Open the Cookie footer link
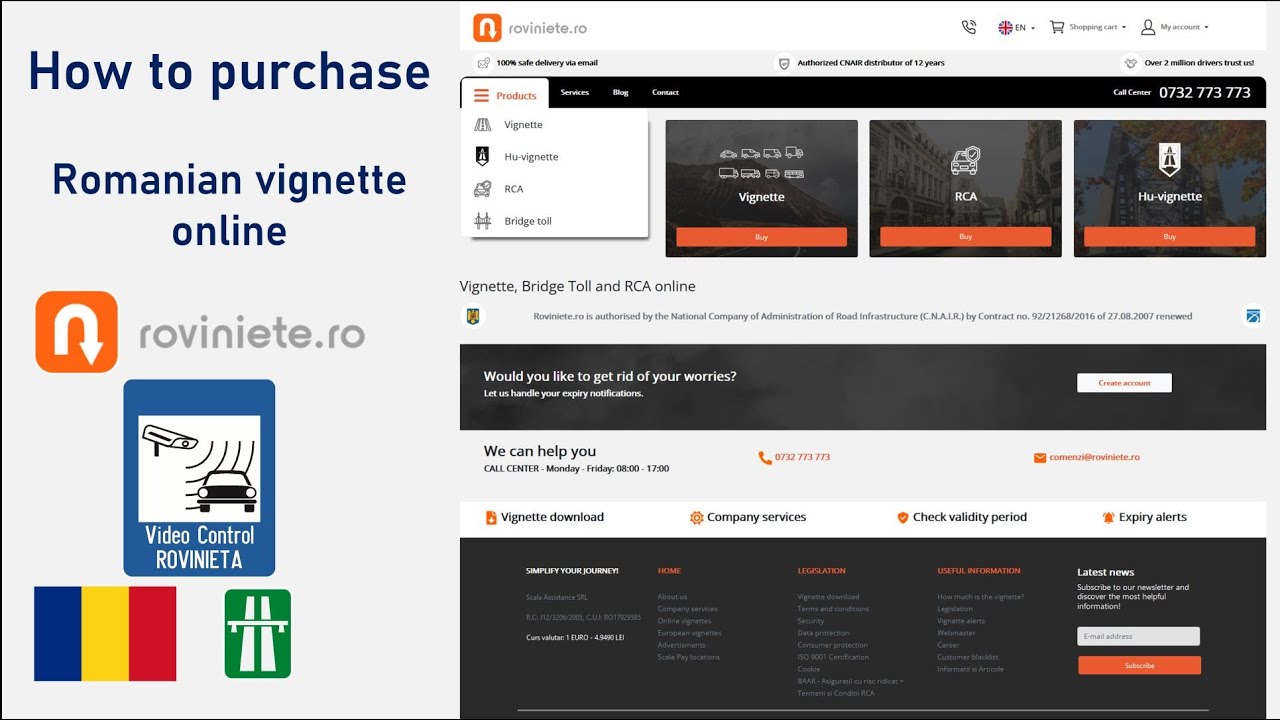 click(808, 669)
